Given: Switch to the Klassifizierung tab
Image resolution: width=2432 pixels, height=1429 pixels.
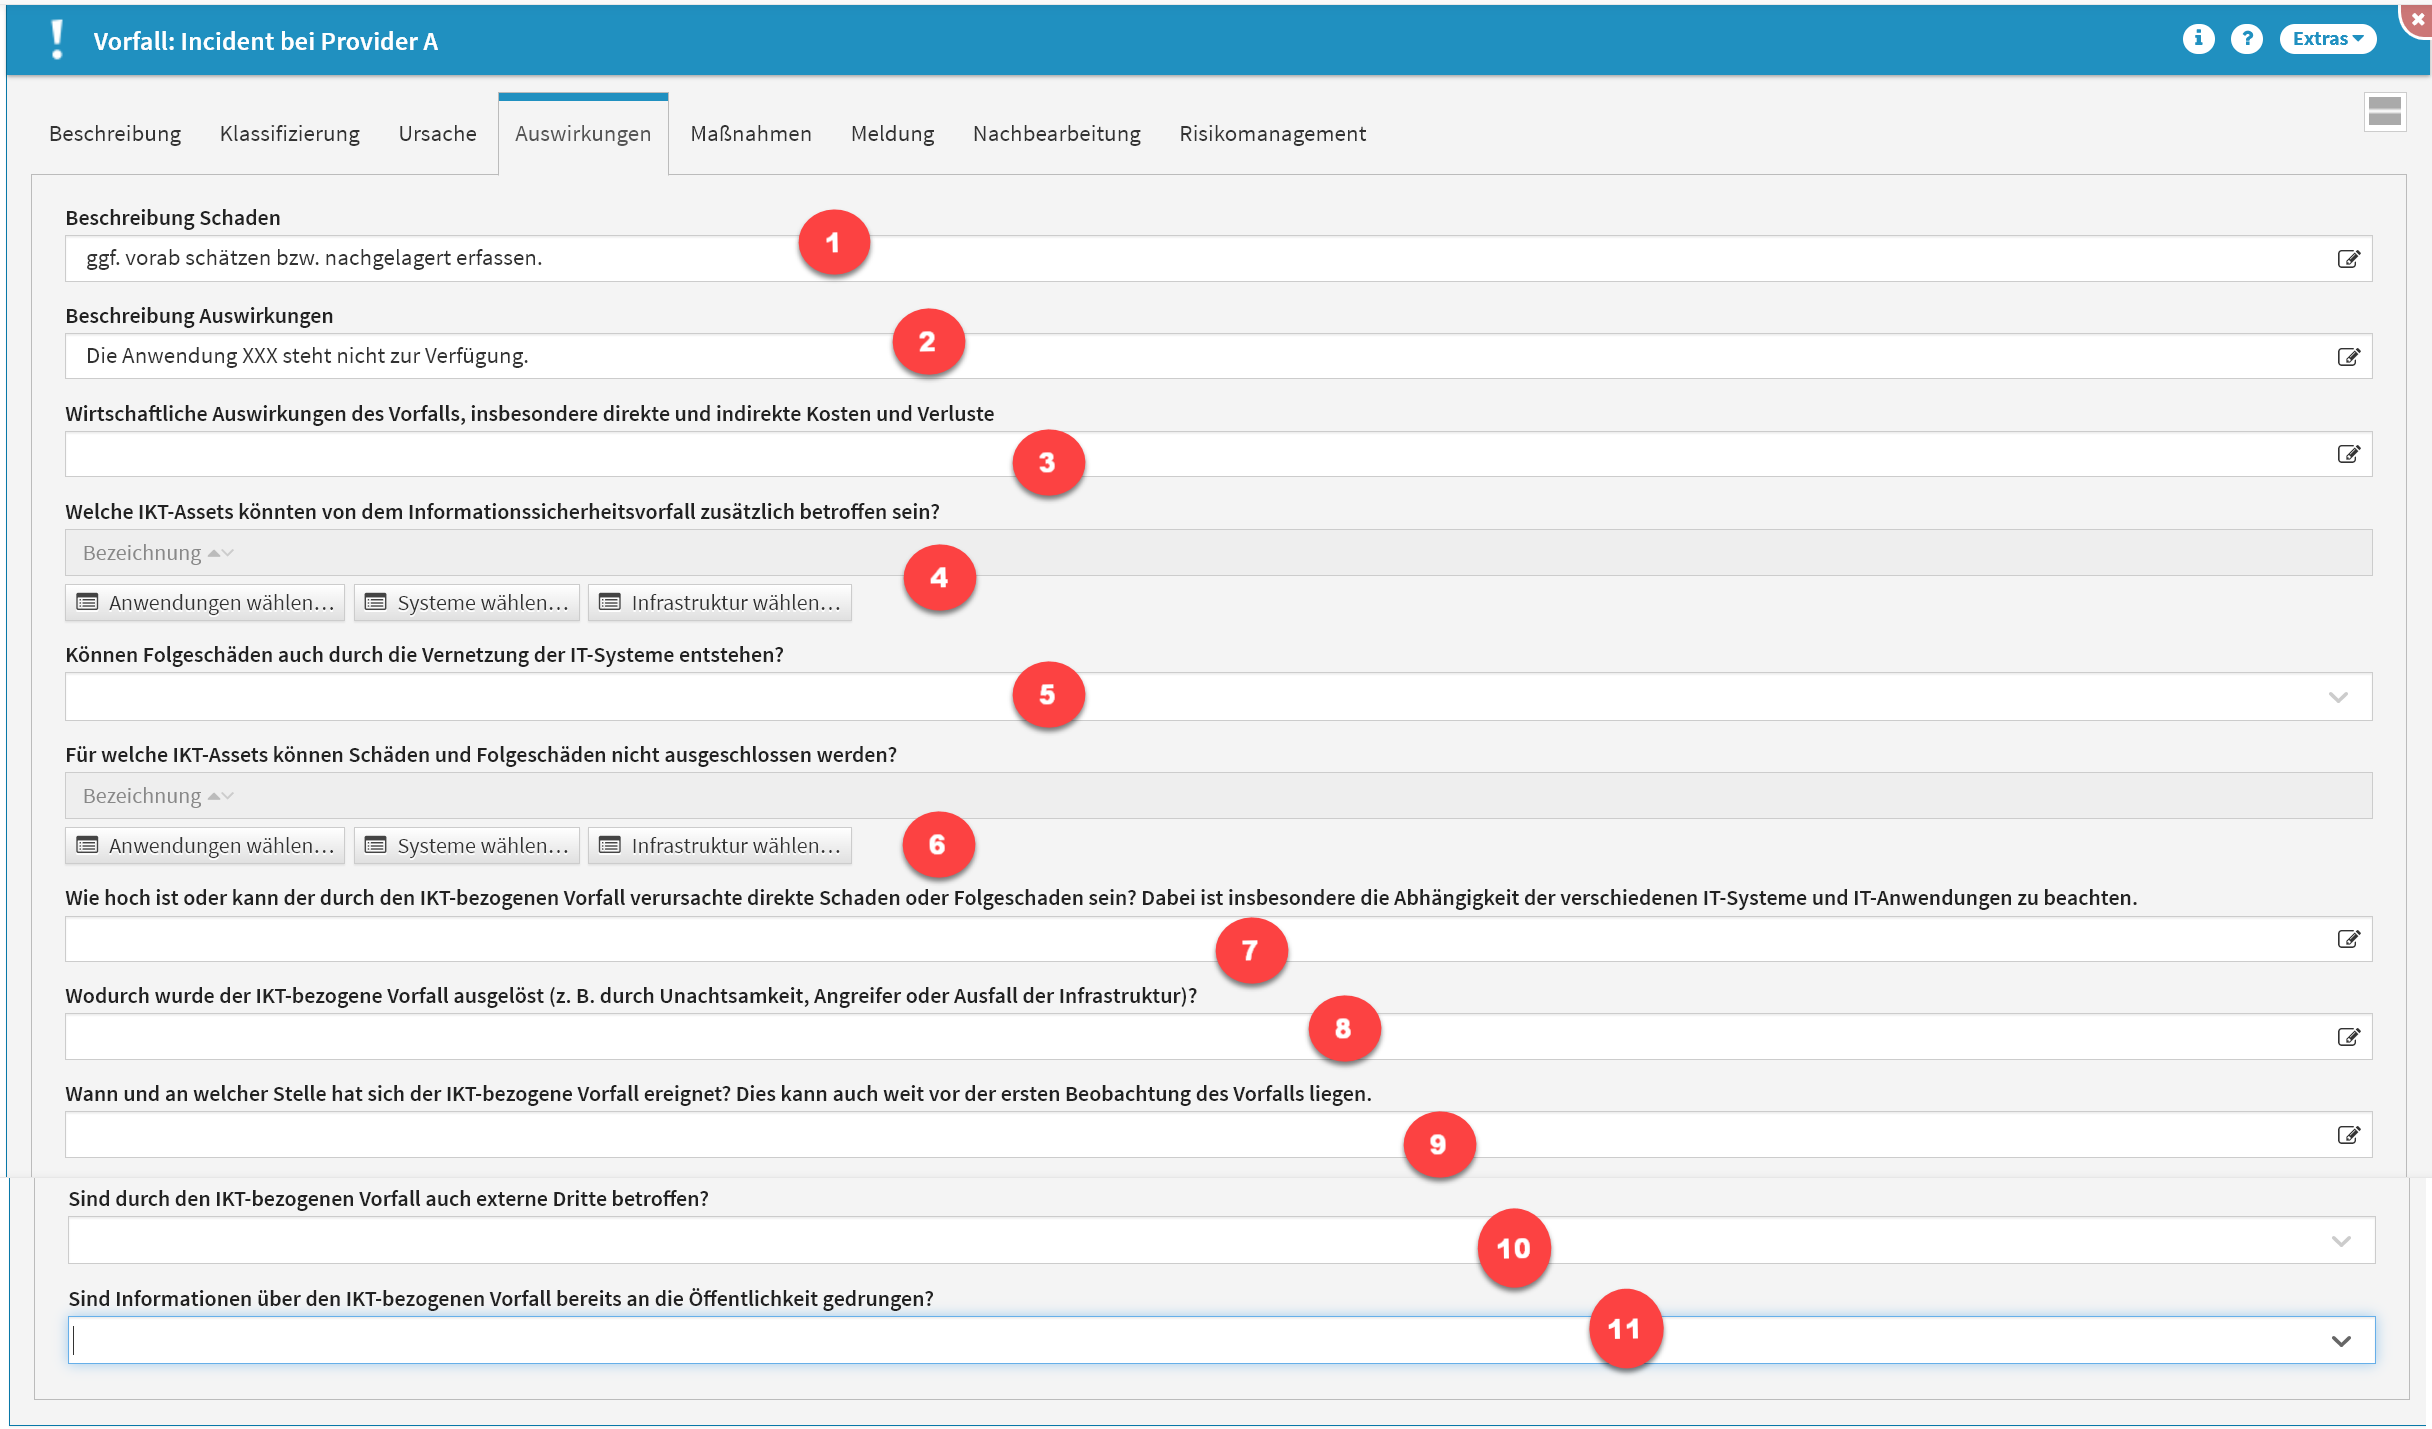Looking at the screenshot, I should (289, 134).
